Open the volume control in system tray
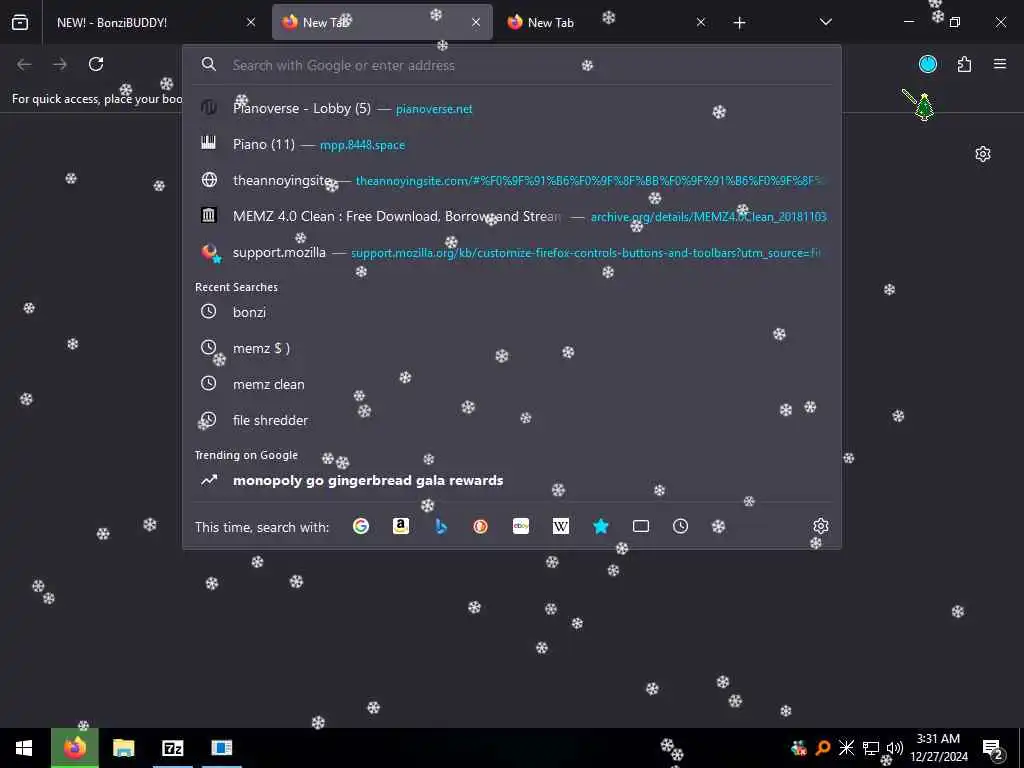Image resolution: width=1024 pixels, height=768 pixels. (x=895, y=748)
